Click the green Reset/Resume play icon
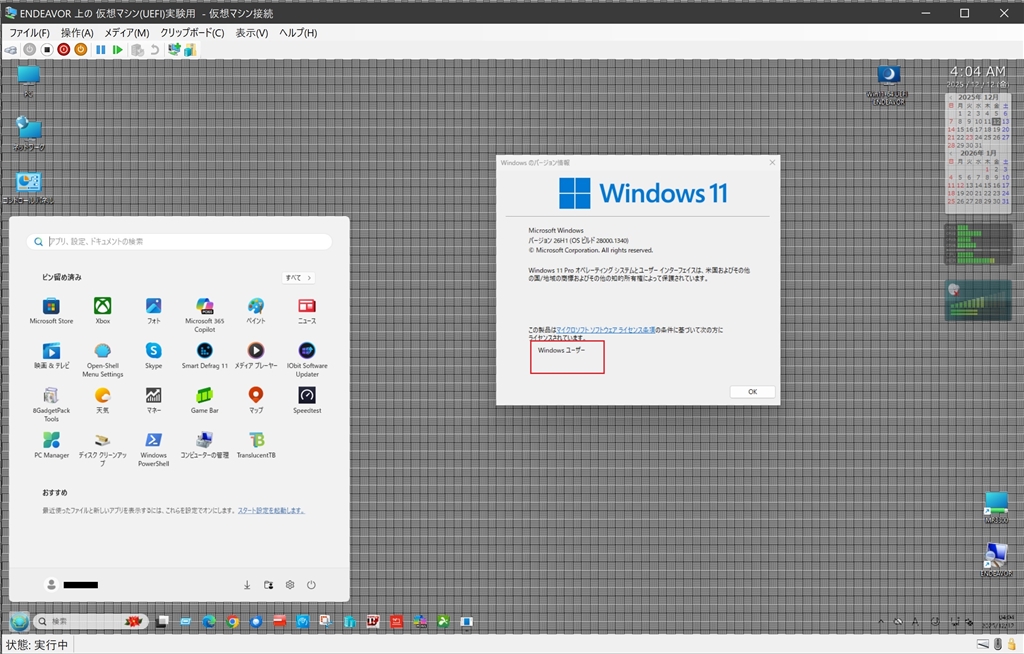 (x=118, y=50)
